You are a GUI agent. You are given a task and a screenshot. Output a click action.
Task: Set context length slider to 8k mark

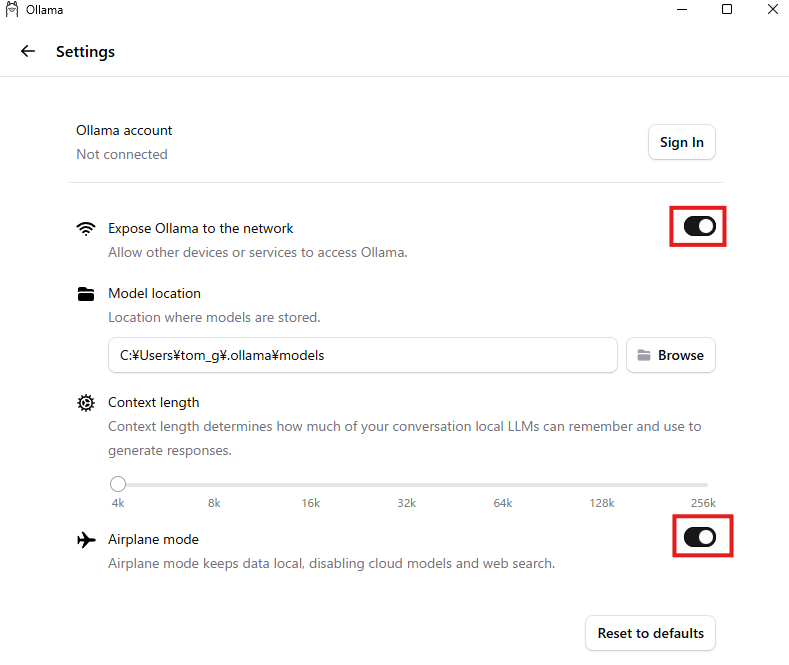pos(215,484)
